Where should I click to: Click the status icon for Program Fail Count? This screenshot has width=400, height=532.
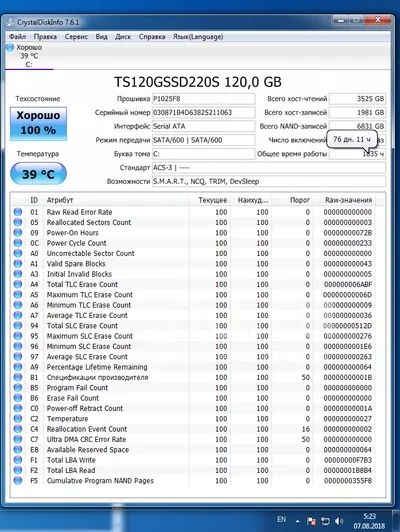click(x=18, y=388)
